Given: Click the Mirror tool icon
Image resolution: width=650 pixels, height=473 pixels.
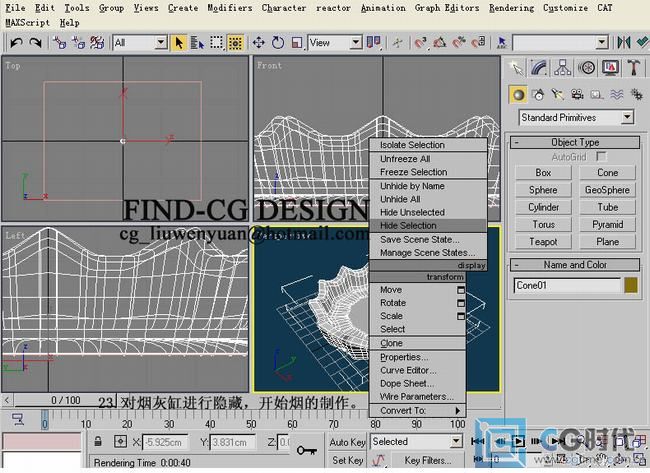Looking at the screenshot, I should [x=623, y=43].
